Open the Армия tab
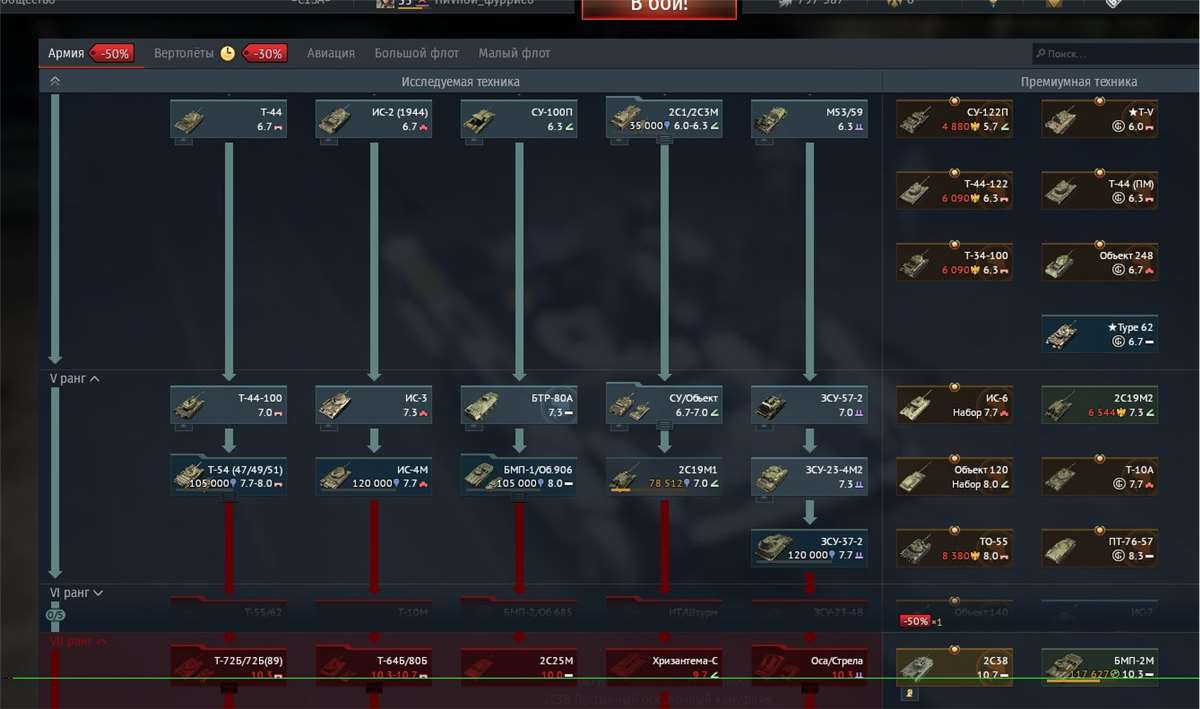The width and height of the screenshot is (1200, 709). tap(66, 53)
